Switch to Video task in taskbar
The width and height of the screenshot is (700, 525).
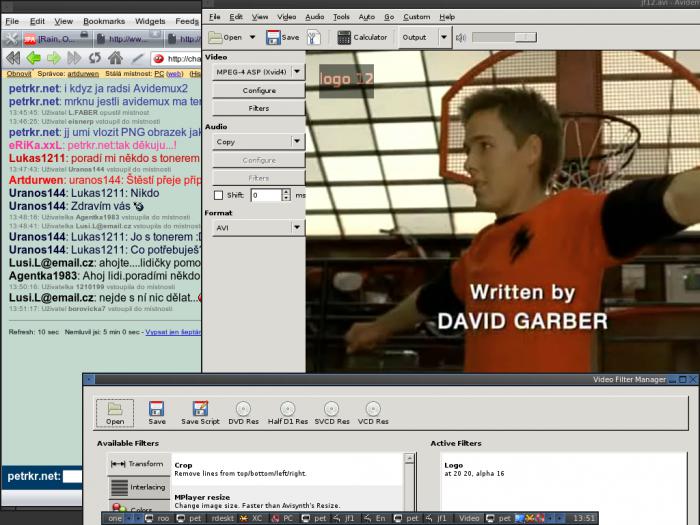point(469,518)
